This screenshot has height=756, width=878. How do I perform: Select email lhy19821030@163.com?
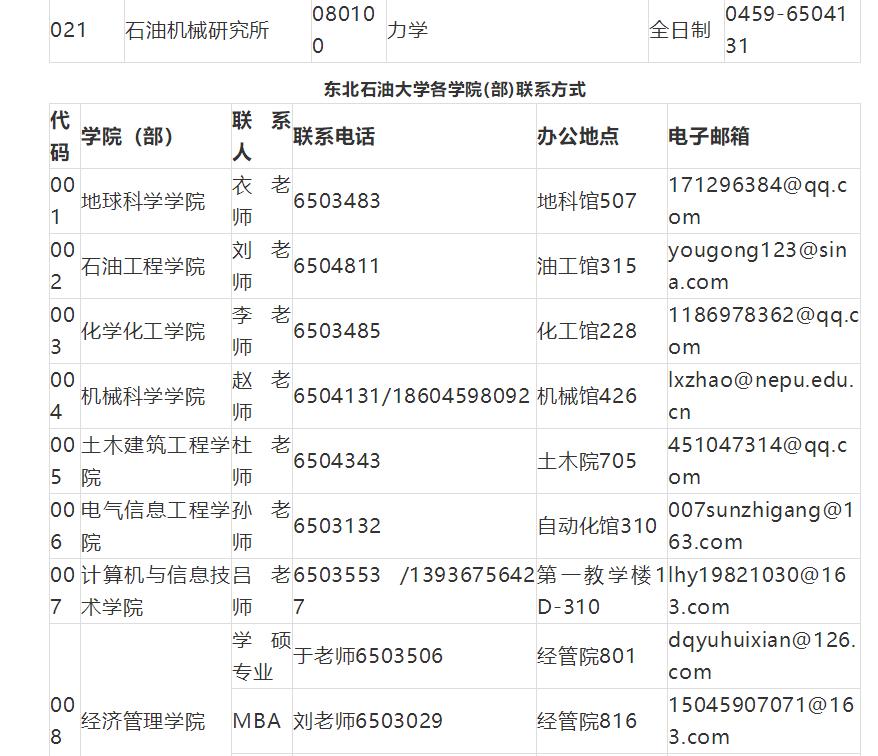pos(757,591)
